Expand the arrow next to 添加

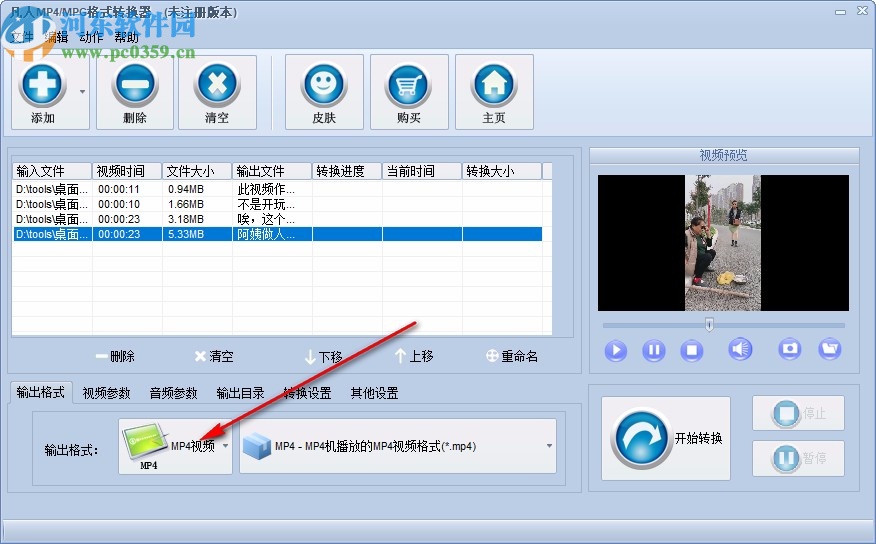click(82, 92)
